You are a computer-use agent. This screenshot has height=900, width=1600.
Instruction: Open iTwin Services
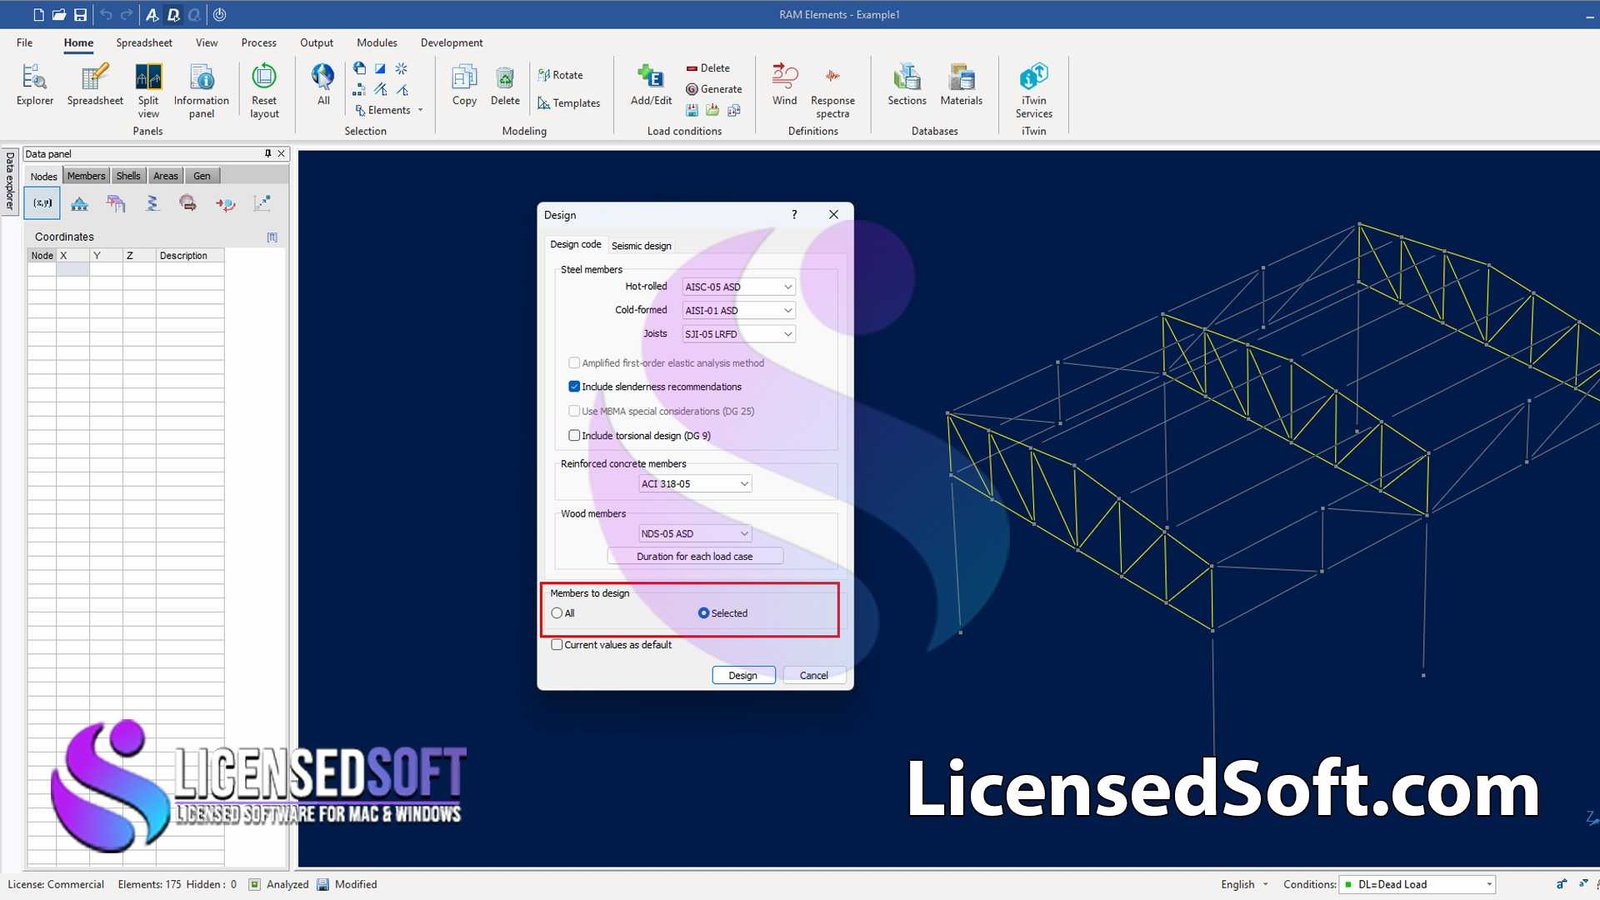pyautogui.click(x=1034, y=90)
